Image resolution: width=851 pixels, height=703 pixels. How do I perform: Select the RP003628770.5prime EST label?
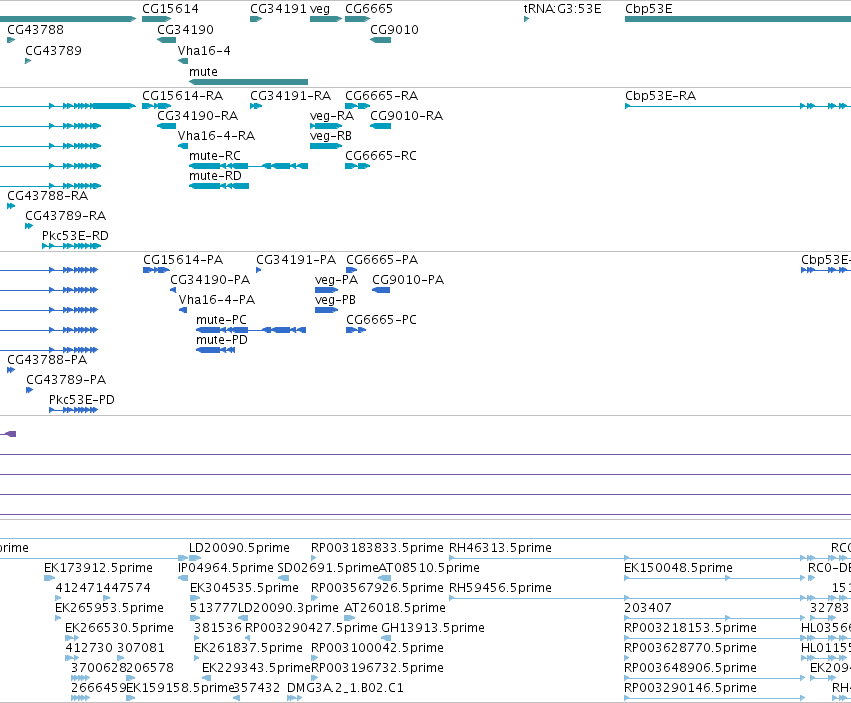click(x=690, y=648)
